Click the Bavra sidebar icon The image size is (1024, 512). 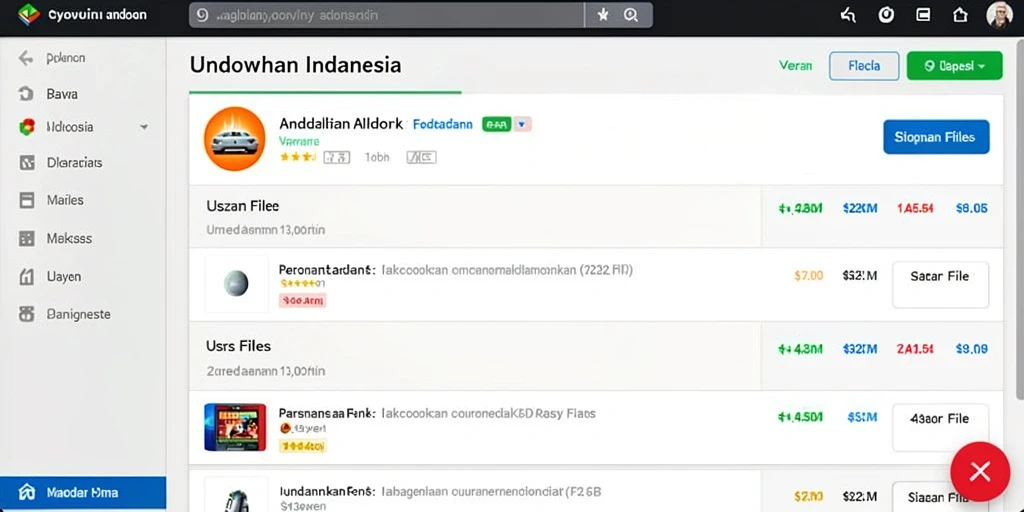tap(25, 94)
